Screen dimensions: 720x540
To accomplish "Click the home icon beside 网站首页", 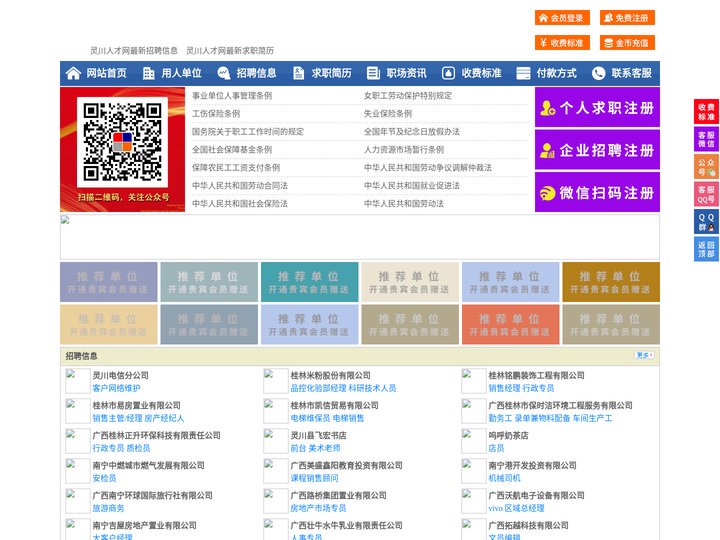I will [73, 73].
